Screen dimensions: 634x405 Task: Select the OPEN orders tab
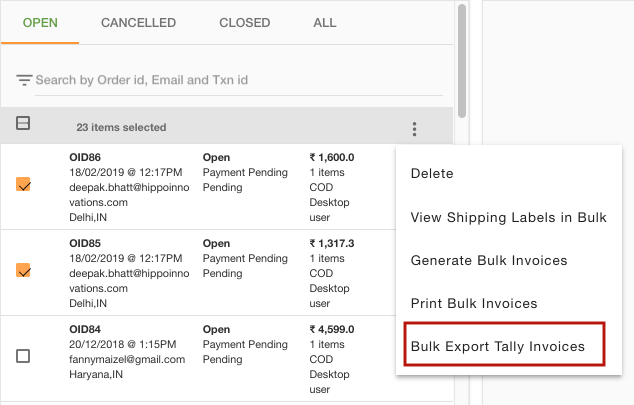(40, 23)
